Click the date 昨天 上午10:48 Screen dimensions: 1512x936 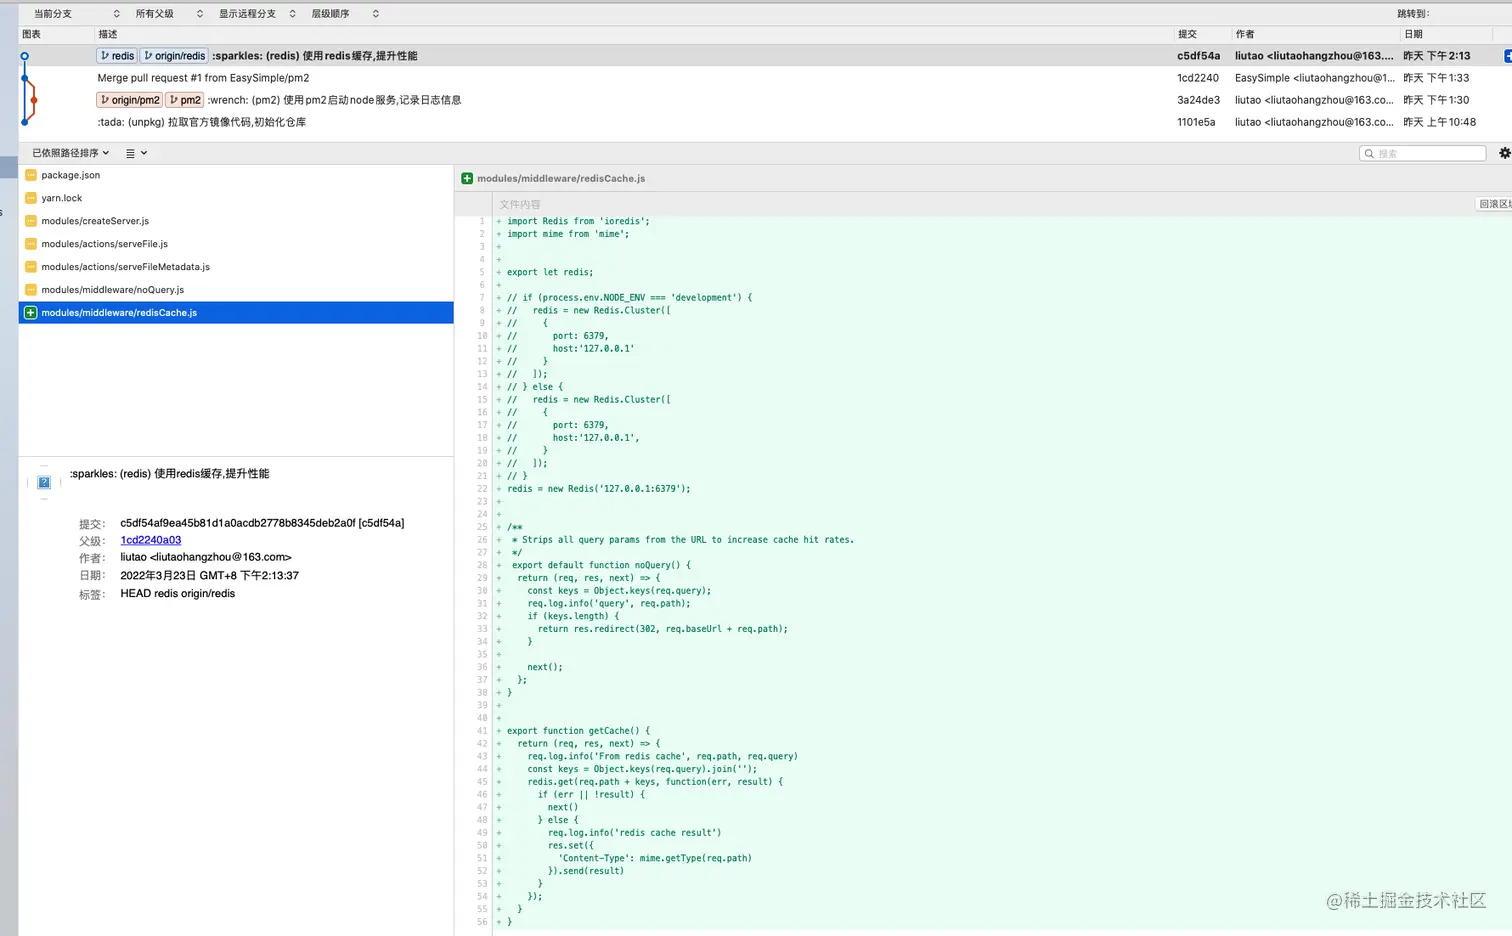pos(1439,122)
